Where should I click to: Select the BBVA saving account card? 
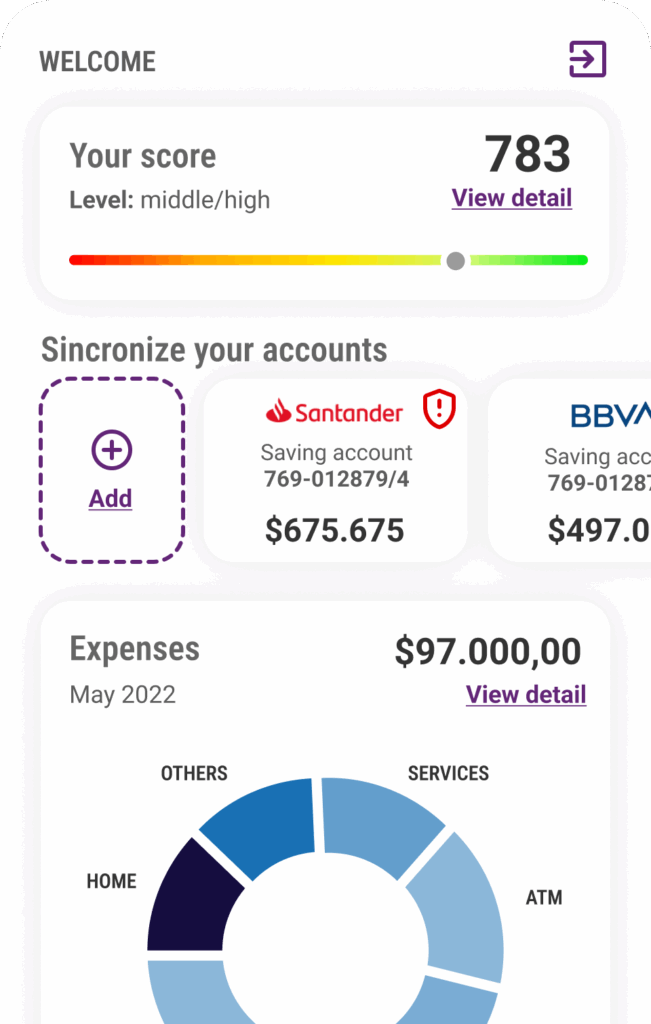[x=575, y=470]
